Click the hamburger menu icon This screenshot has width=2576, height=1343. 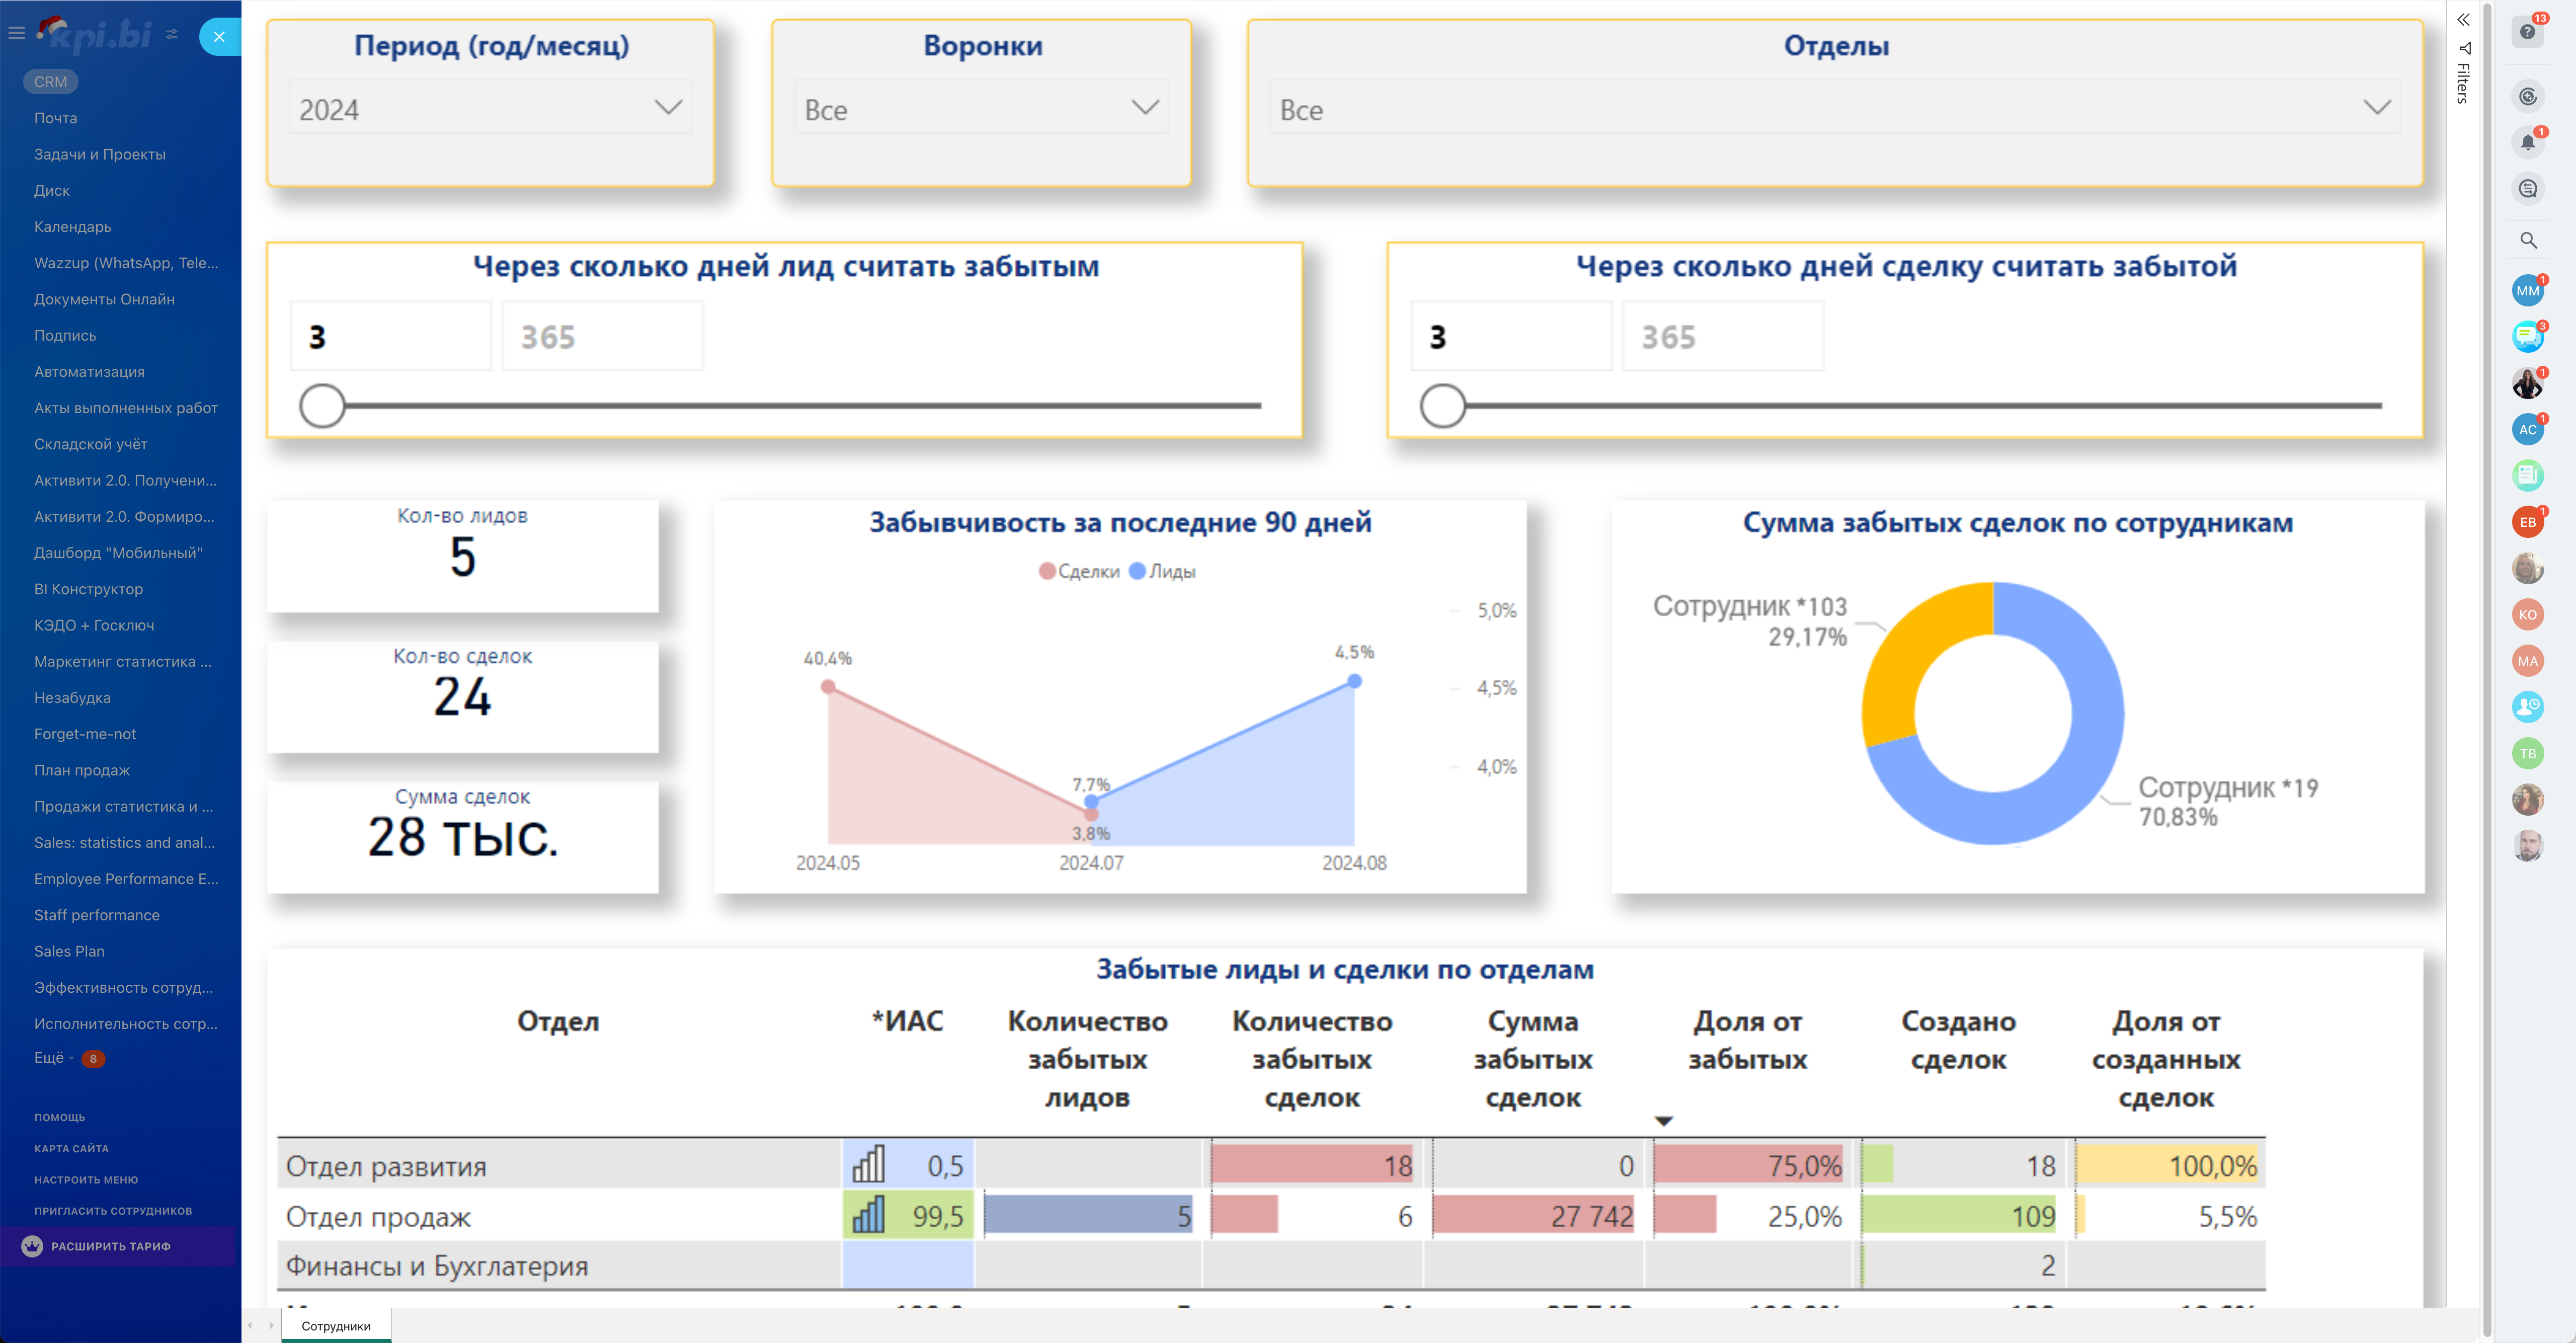point(16,33)
